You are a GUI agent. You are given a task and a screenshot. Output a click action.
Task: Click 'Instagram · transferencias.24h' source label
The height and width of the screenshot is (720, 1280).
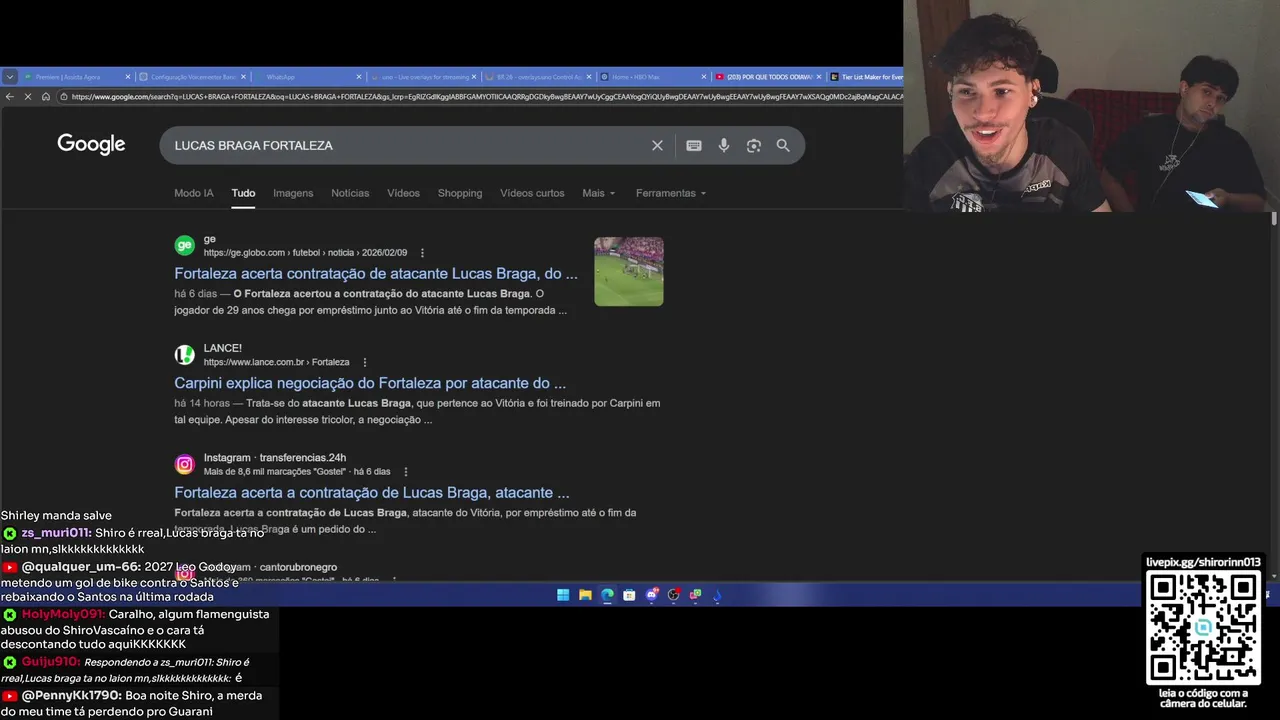[275, 458]
